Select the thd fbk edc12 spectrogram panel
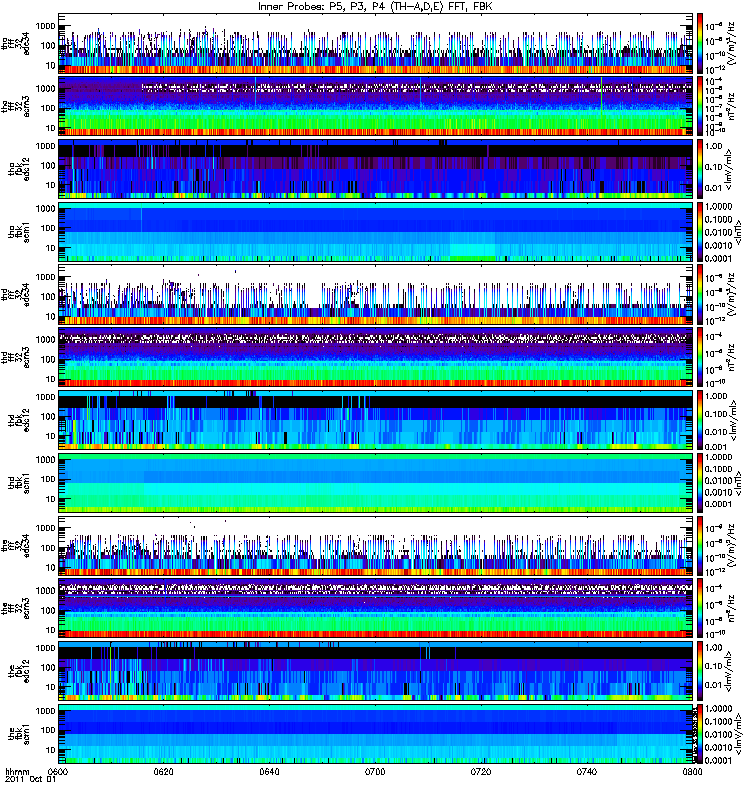The width and height of the screenshot is (750, 800). tap(376, 420)
